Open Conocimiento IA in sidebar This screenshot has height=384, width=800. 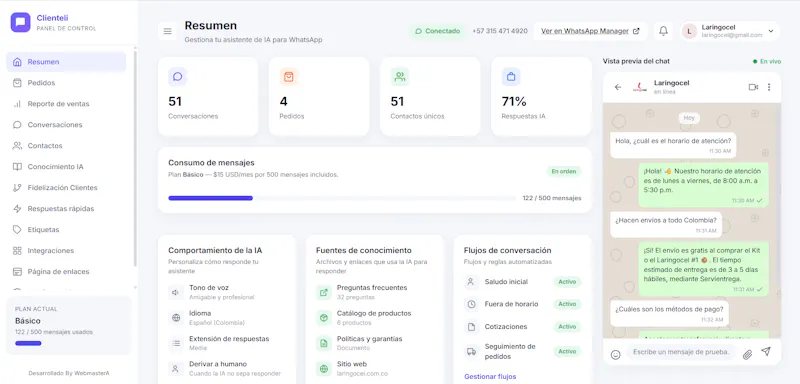click(x=66, y=167)
